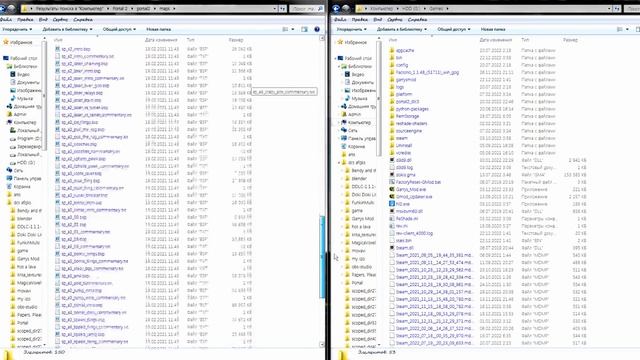Sort by Дата изменения in left window
This screenshot has width=640, height=360.
pos(161,40)
